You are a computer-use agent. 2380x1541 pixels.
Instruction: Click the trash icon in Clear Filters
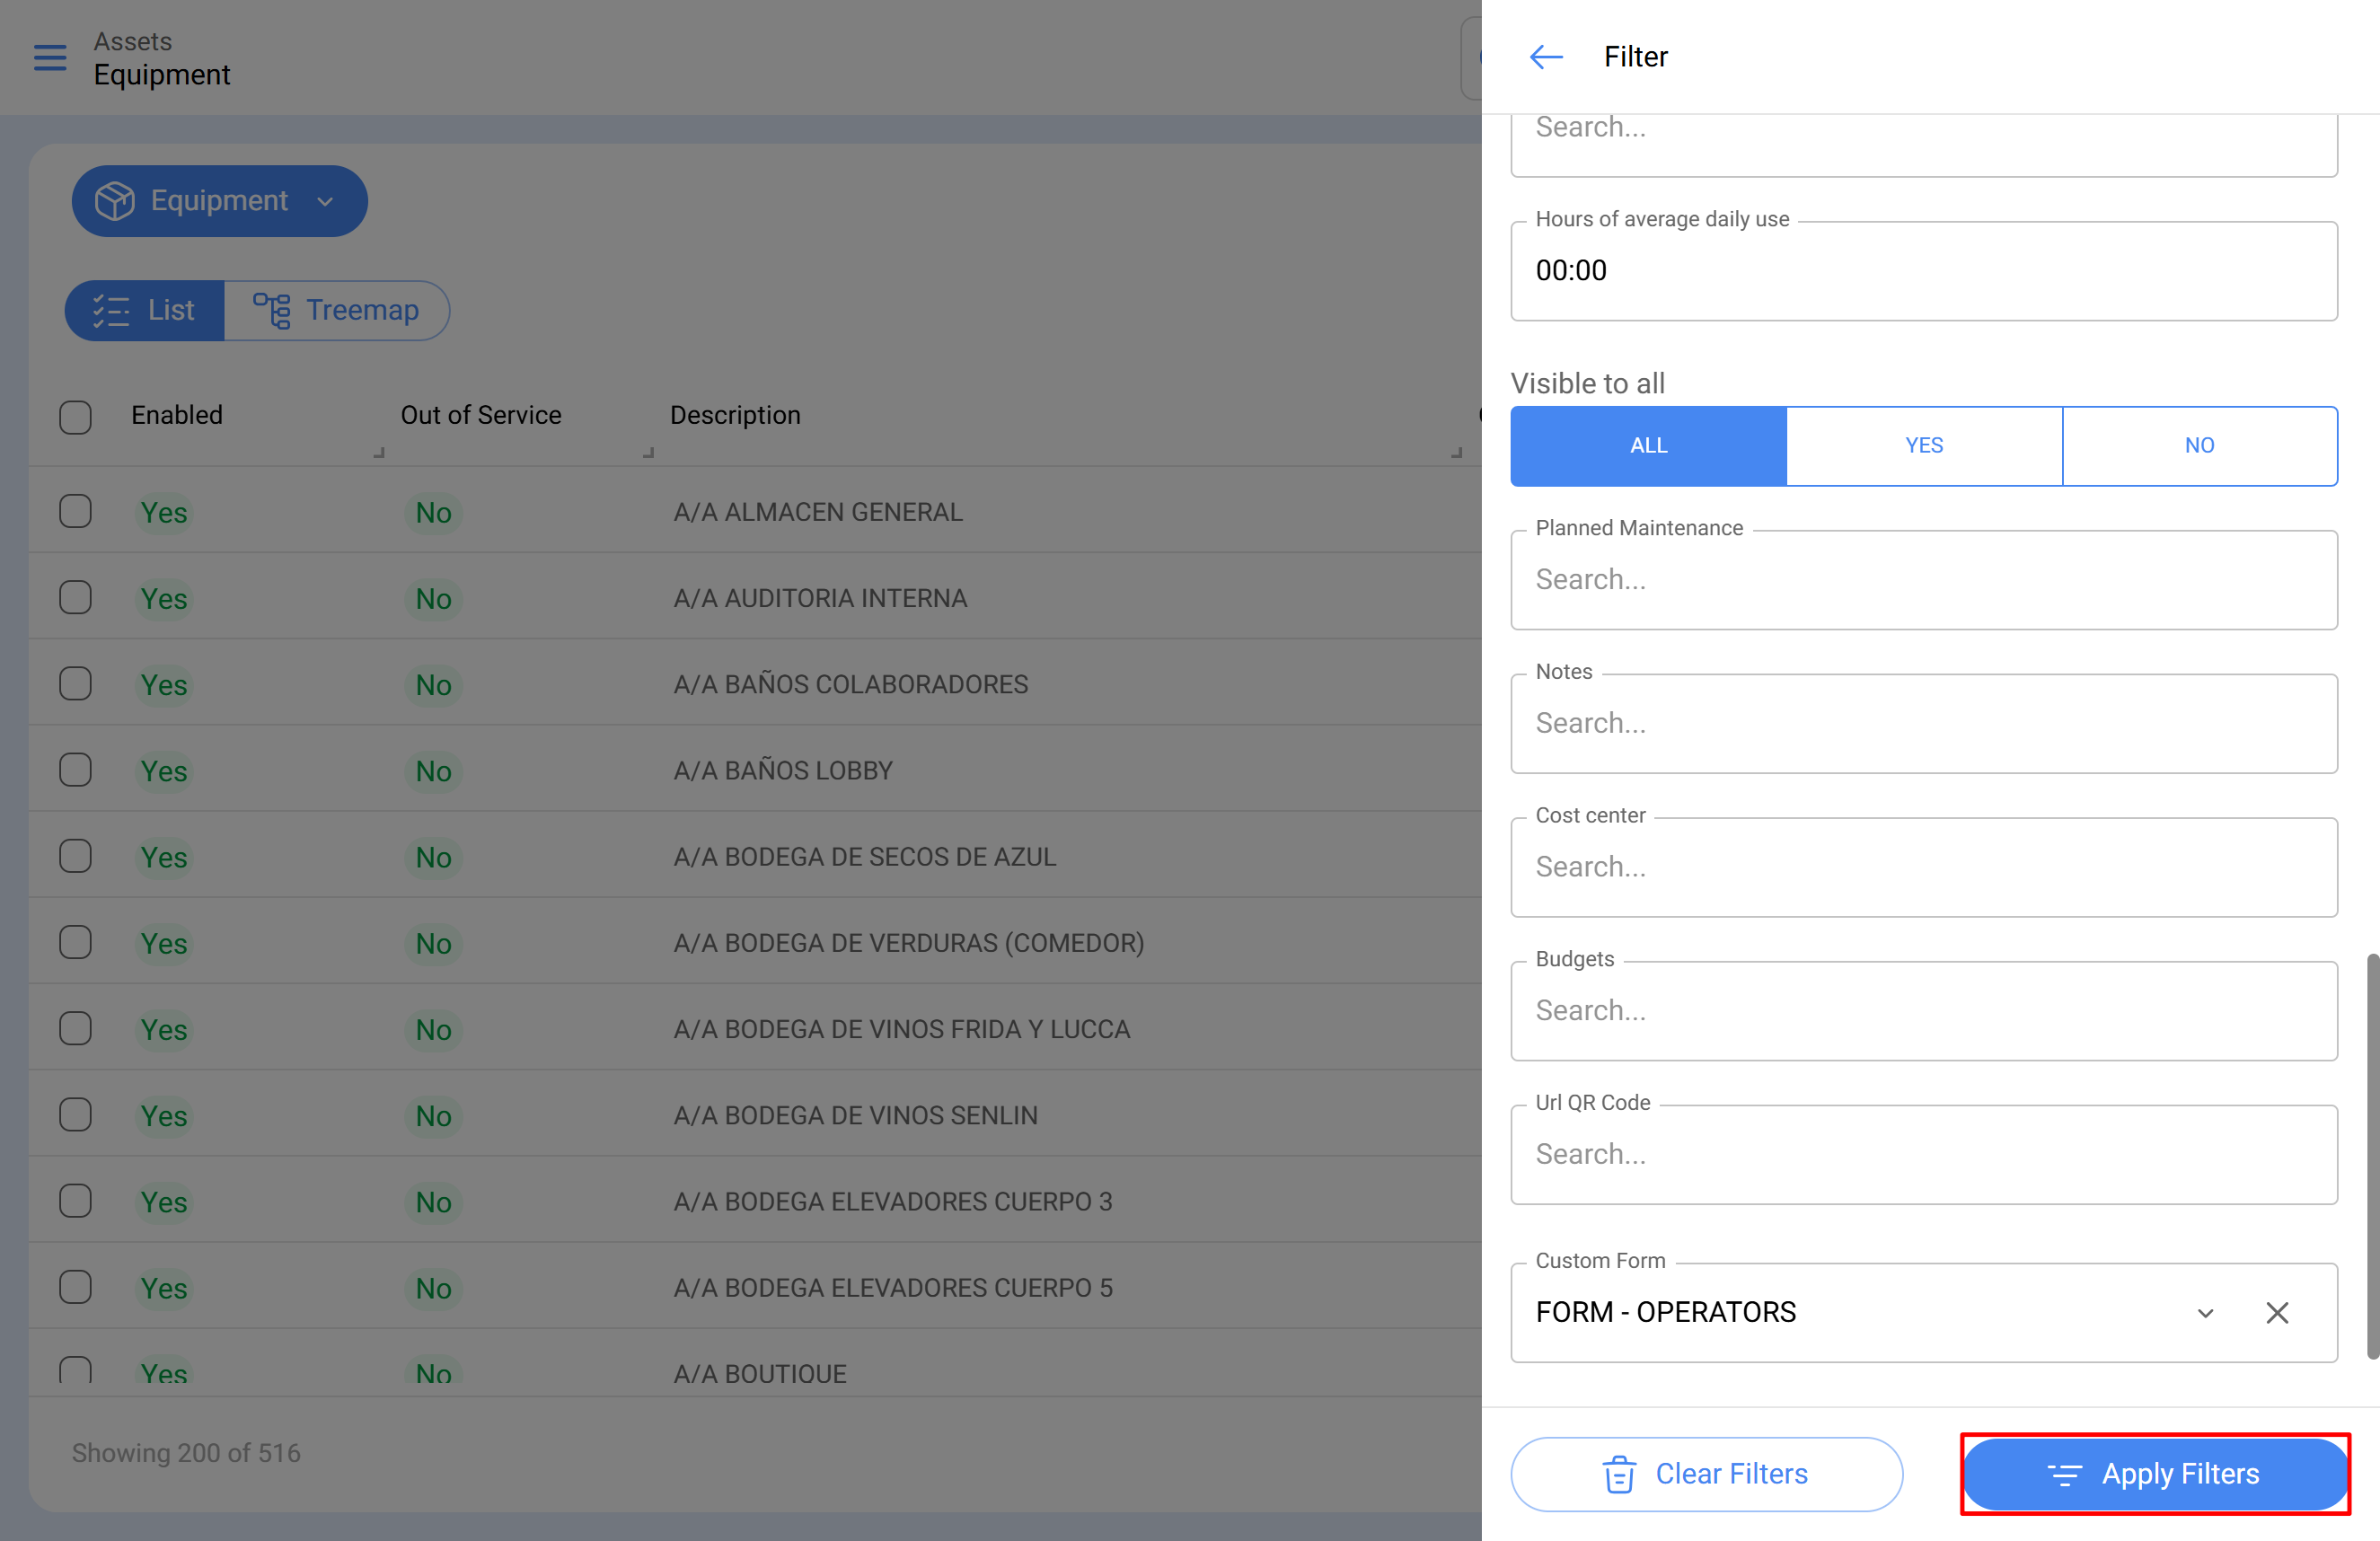point(1619,1474)
